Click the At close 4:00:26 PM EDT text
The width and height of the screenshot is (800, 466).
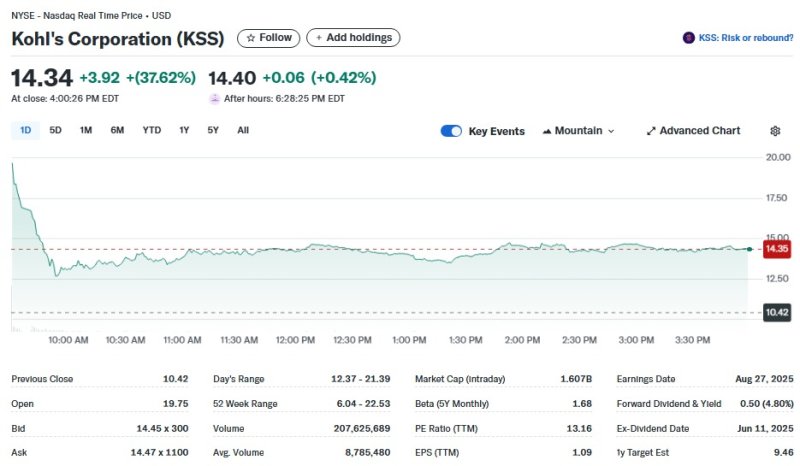click(65, 99)
